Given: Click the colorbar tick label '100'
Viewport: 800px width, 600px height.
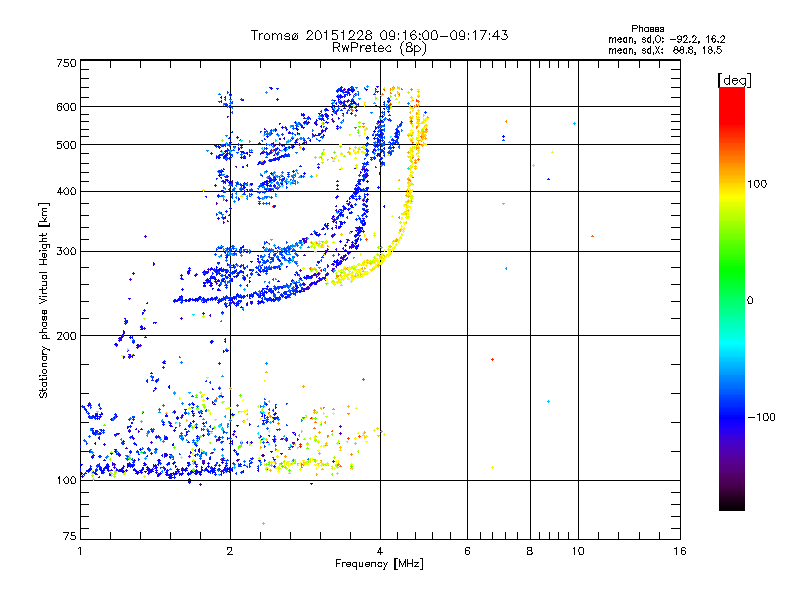Looking at the screenshot, I should click(757, 184).
